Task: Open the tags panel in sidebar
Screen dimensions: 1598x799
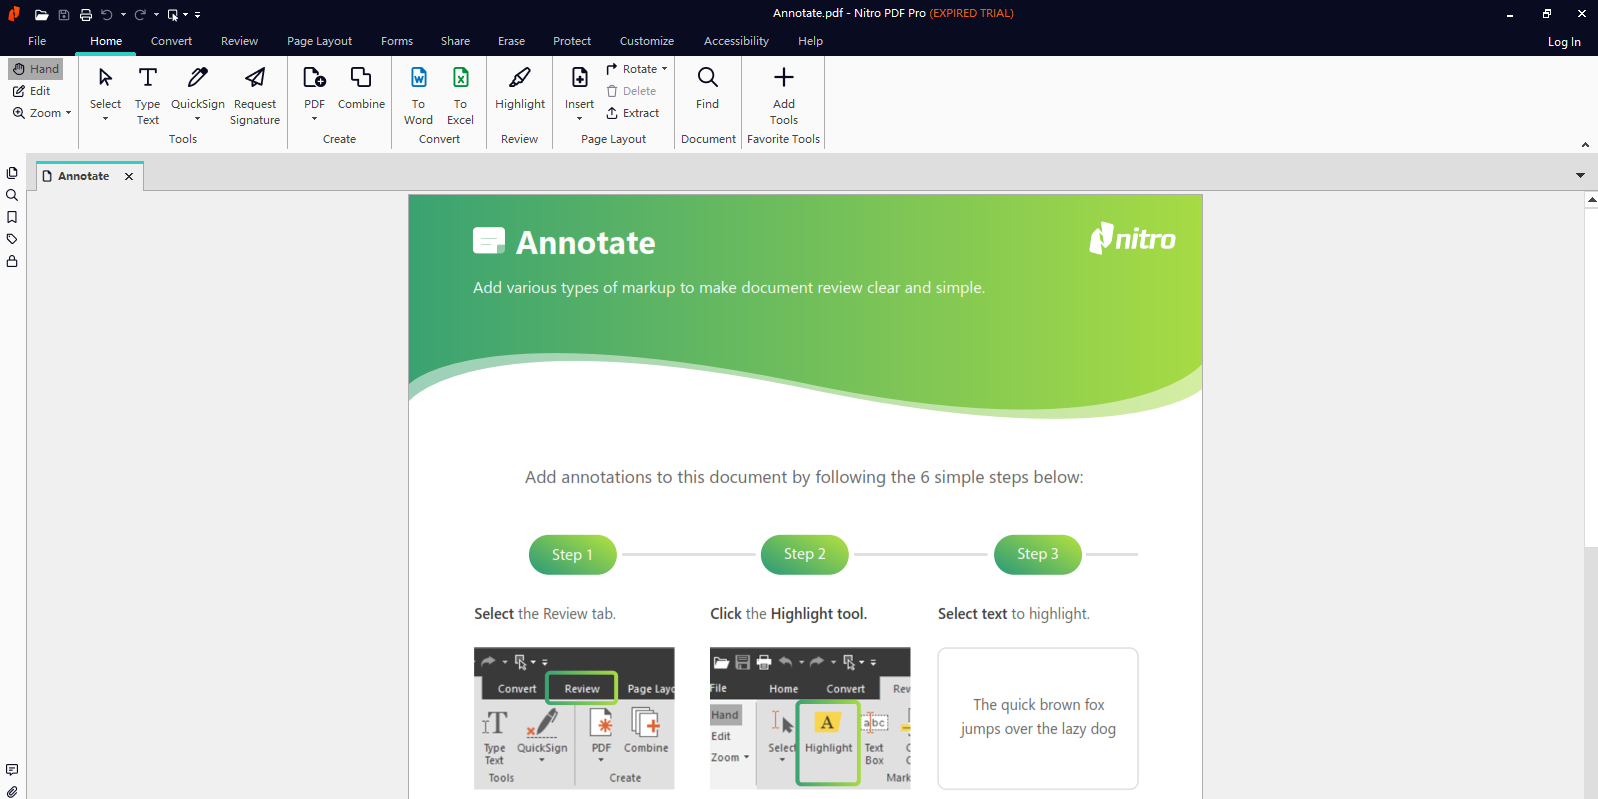Action: coord(12,239)
